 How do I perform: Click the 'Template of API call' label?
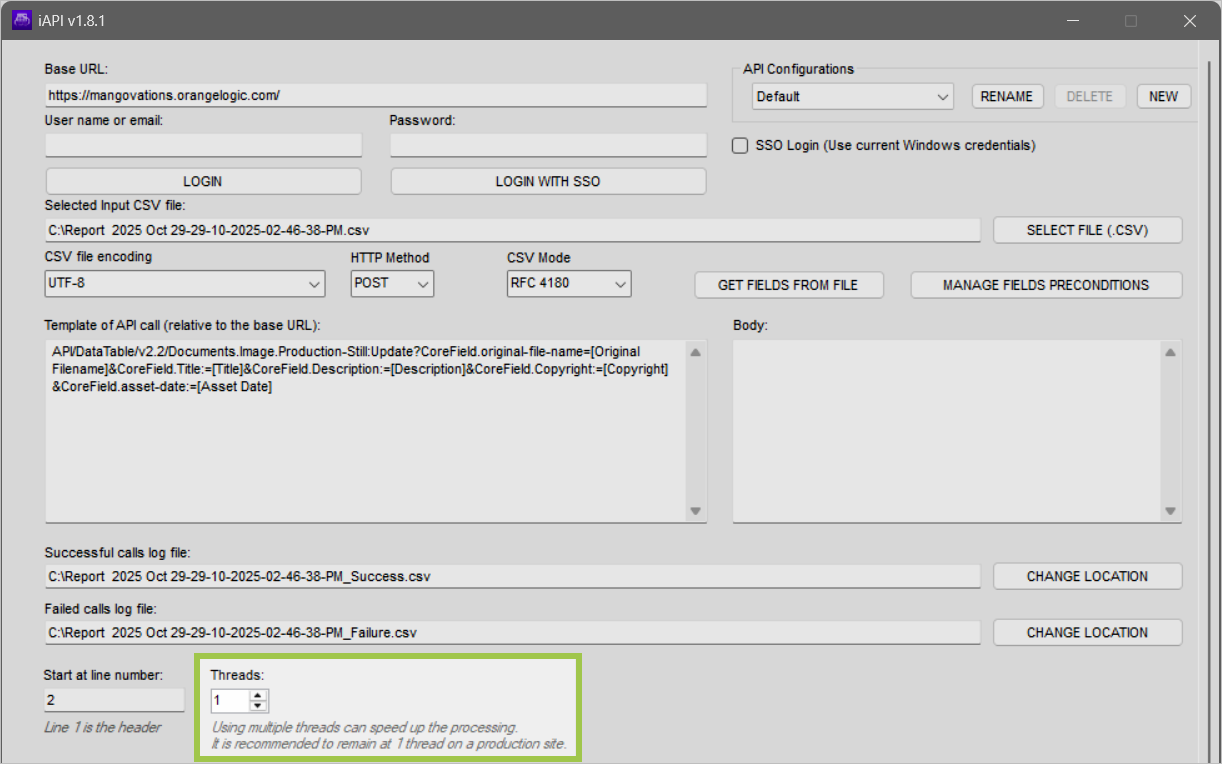[182, 325]
